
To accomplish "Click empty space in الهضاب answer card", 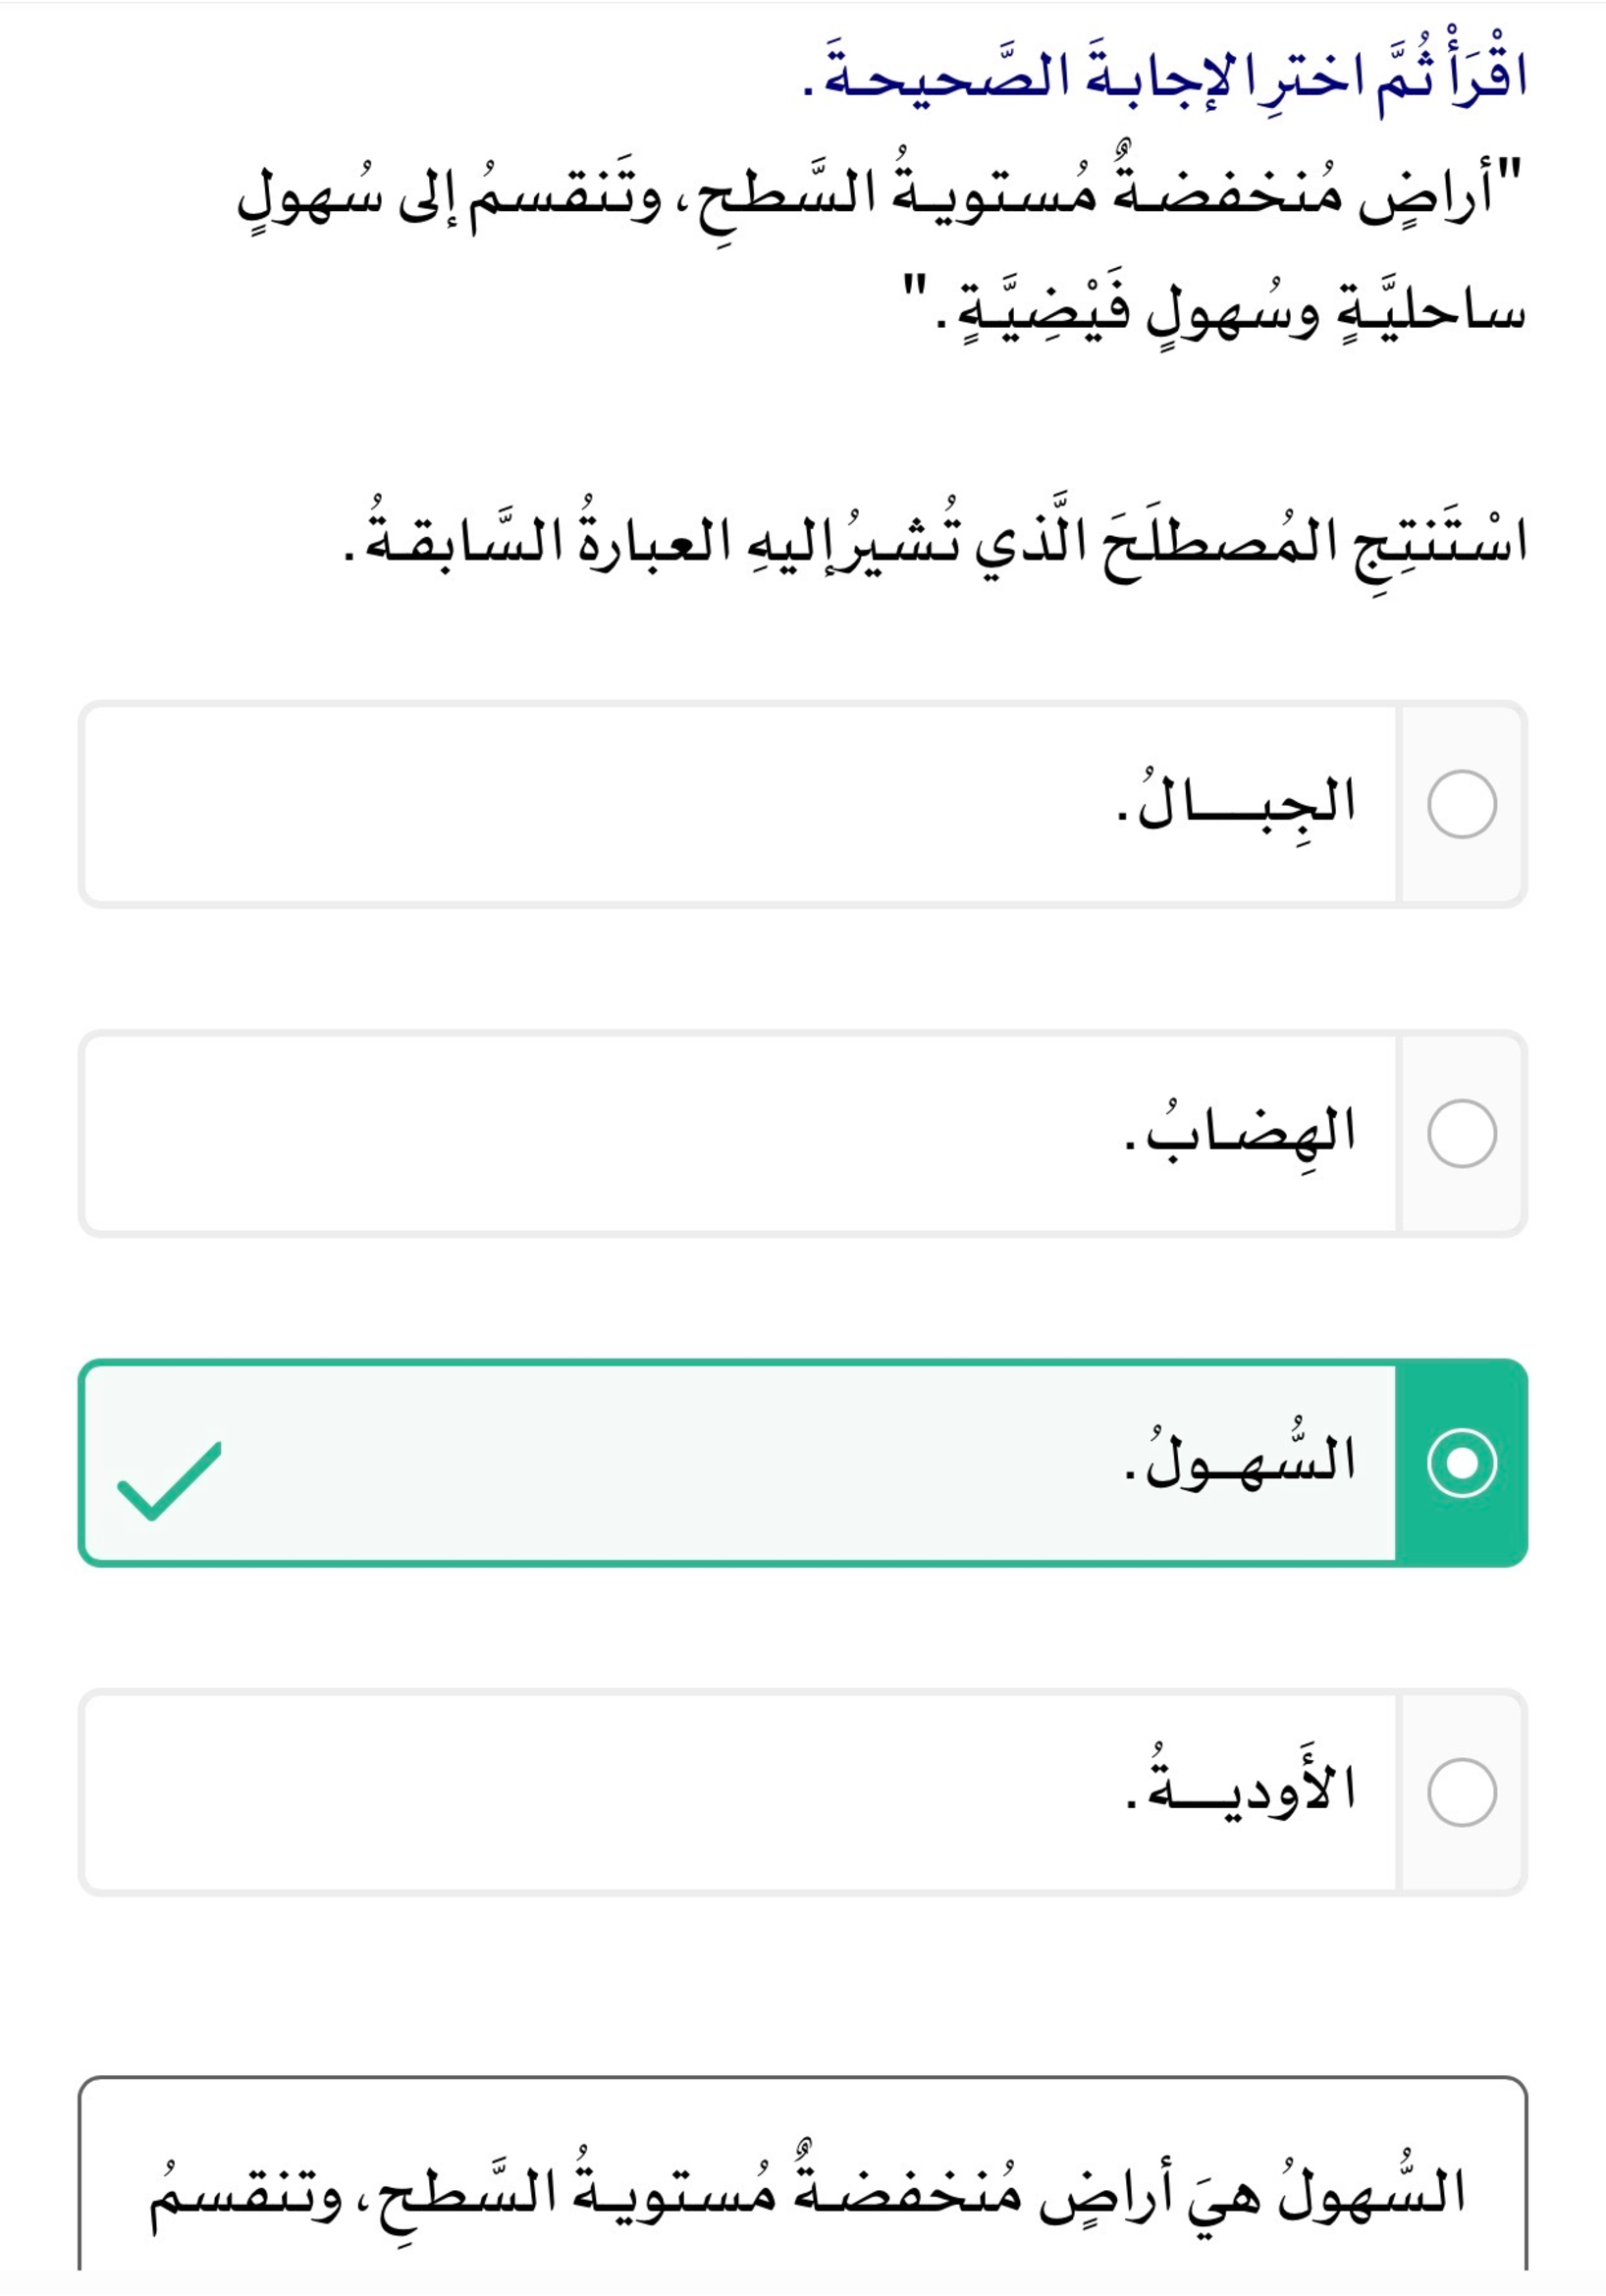I will [600, 1133].
